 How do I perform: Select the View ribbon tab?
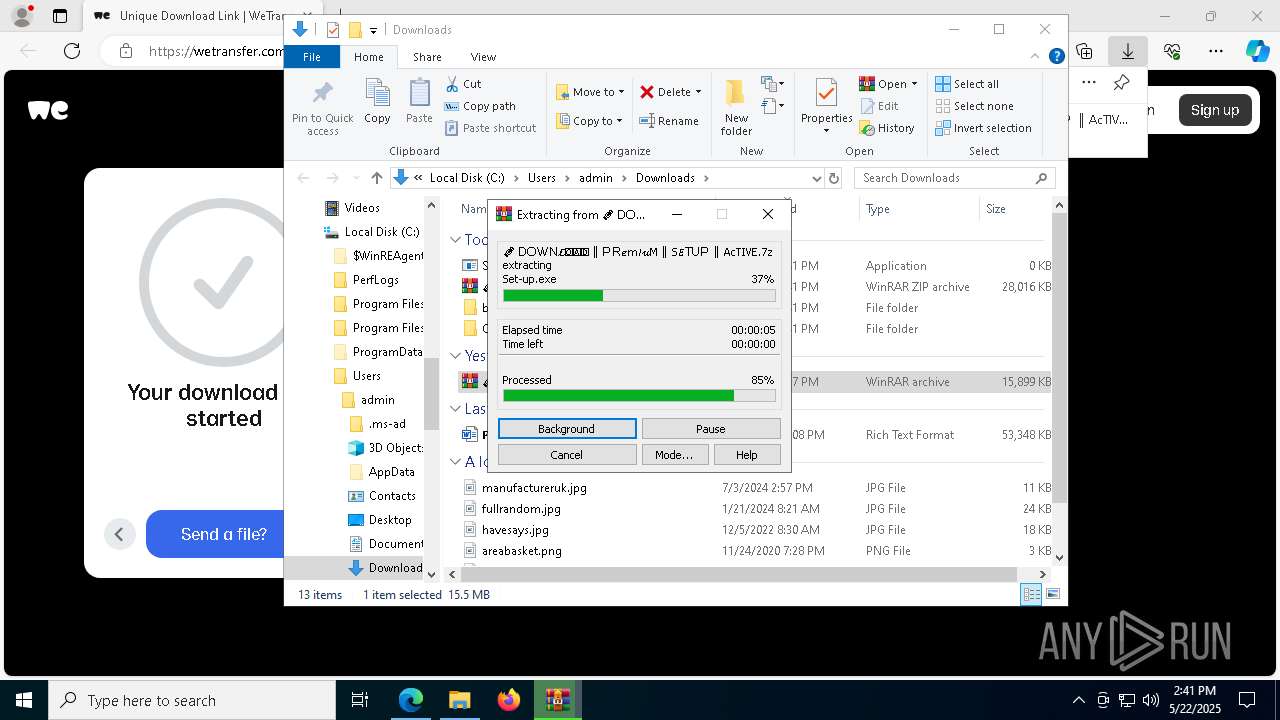tap(483, 57)
